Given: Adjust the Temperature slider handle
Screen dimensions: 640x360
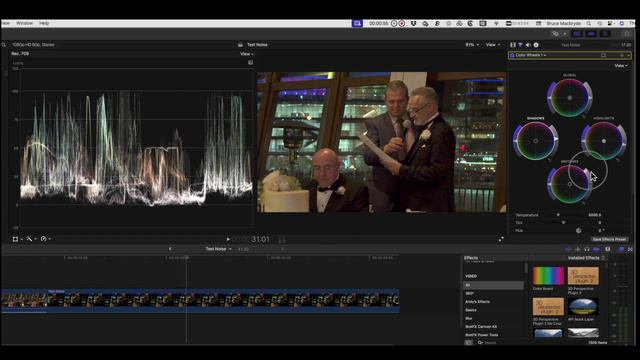Looking at the screenshot, I should (x=558, y=215).
